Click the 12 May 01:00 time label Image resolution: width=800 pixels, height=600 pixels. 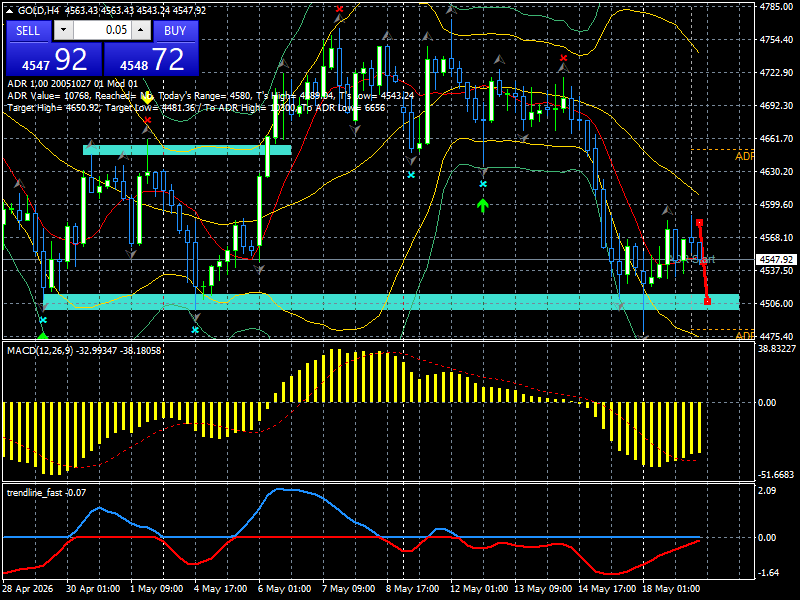pos(481,589)
